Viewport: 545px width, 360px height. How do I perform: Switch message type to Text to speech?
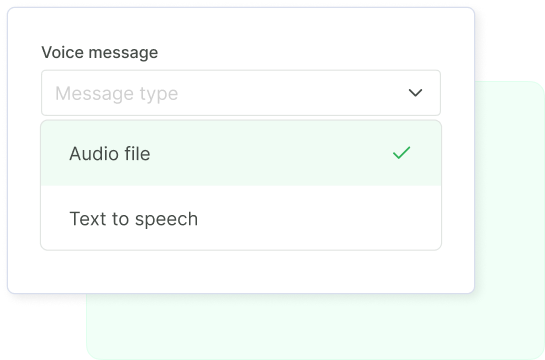pyautogui.click(x=241, y=218)
